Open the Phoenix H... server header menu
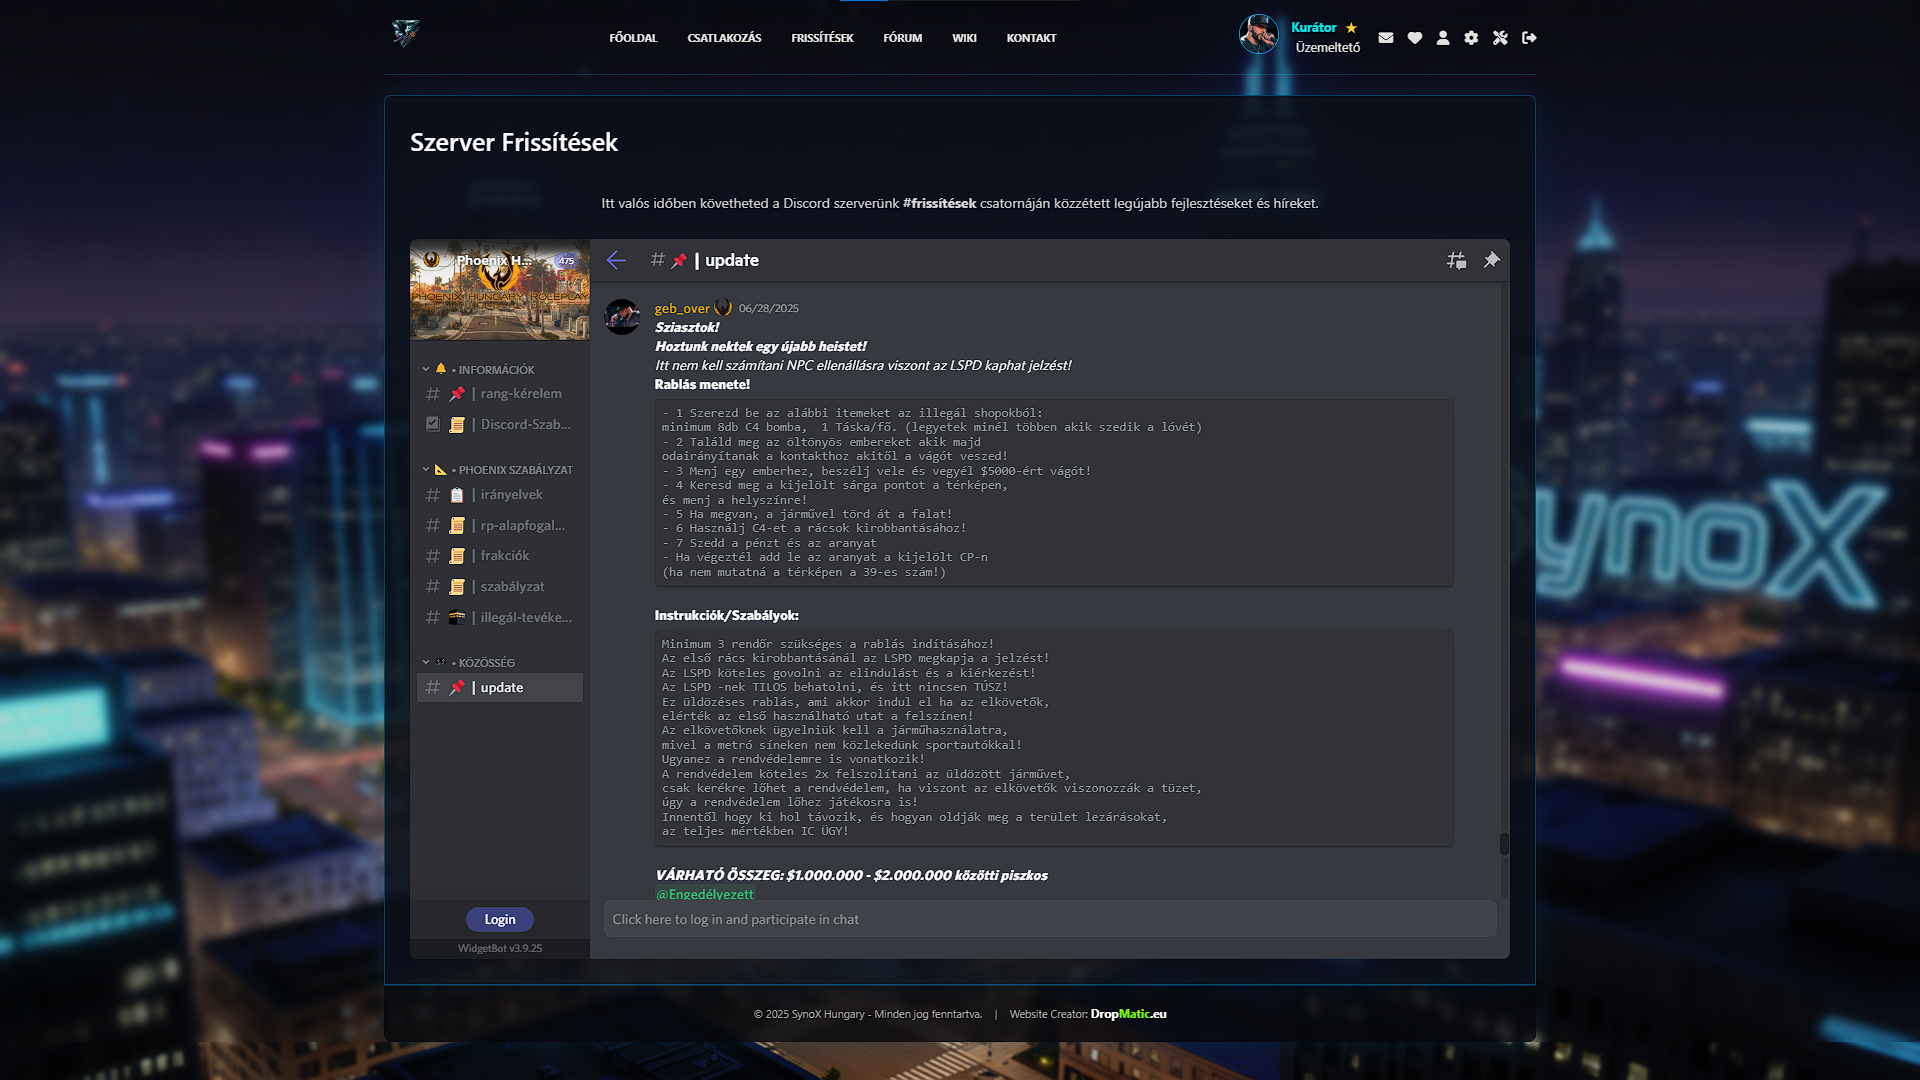Screen dimensions: 1920x1080 (x=500, y=261)
